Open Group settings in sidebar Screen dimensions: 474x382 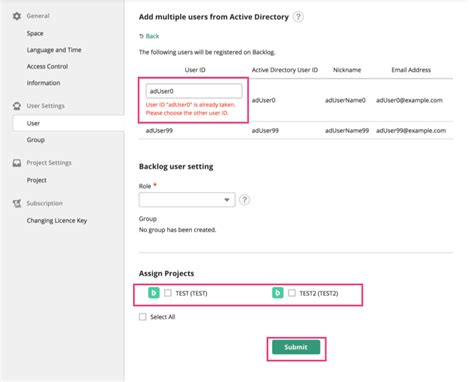[x=36, y=140]
